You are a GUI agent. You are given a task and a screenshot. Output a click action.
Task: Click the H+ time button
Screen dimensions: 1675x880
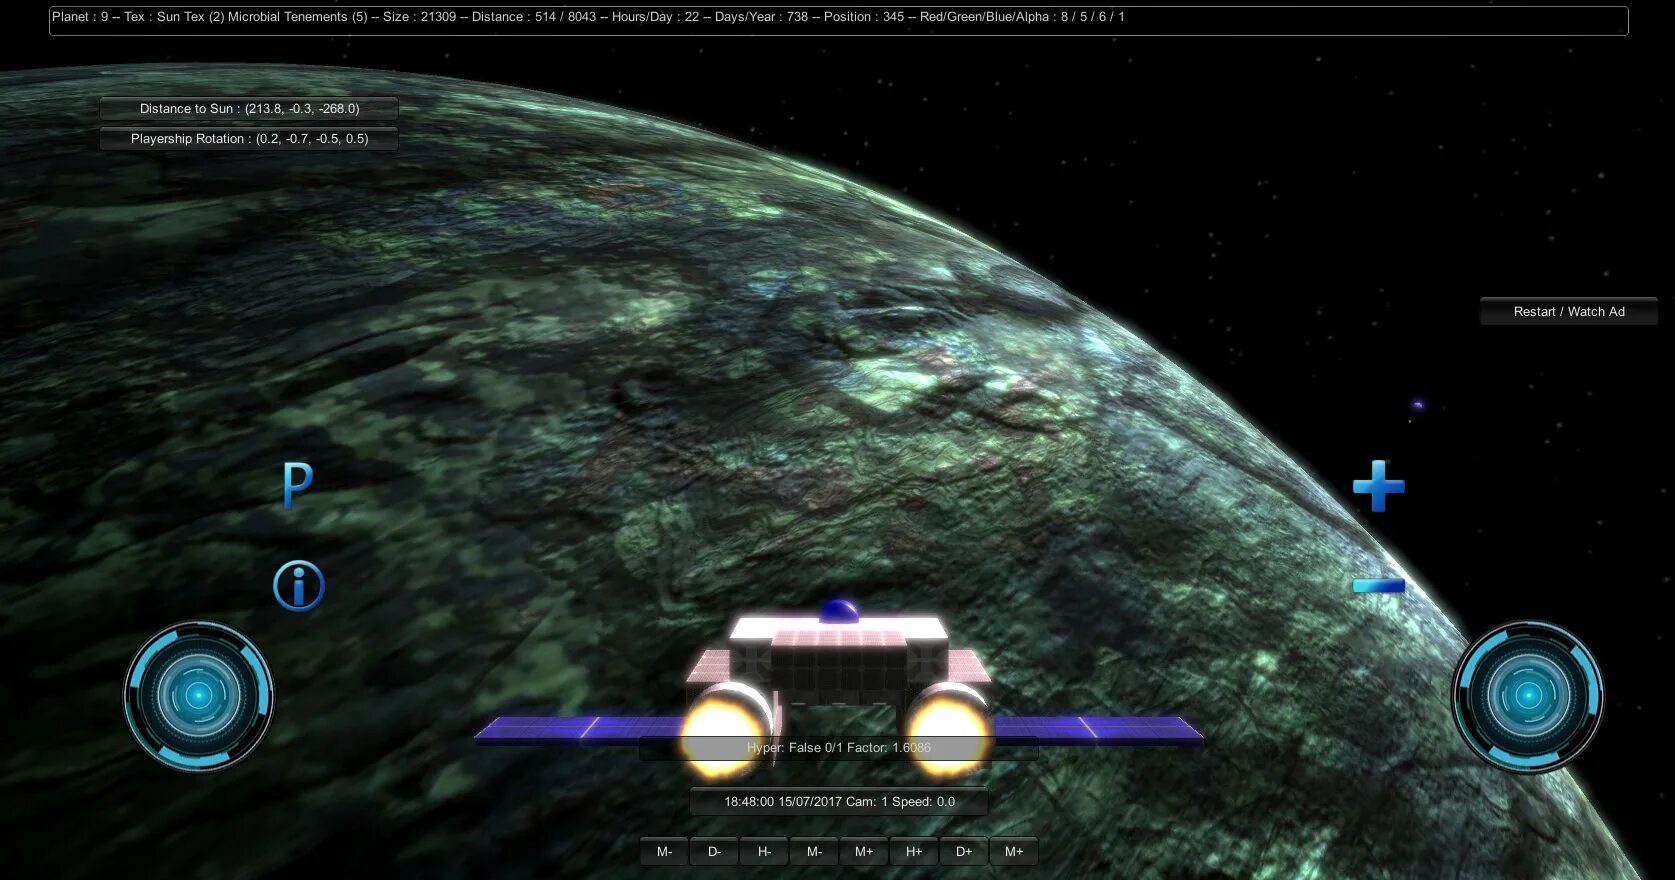point(914,852)
